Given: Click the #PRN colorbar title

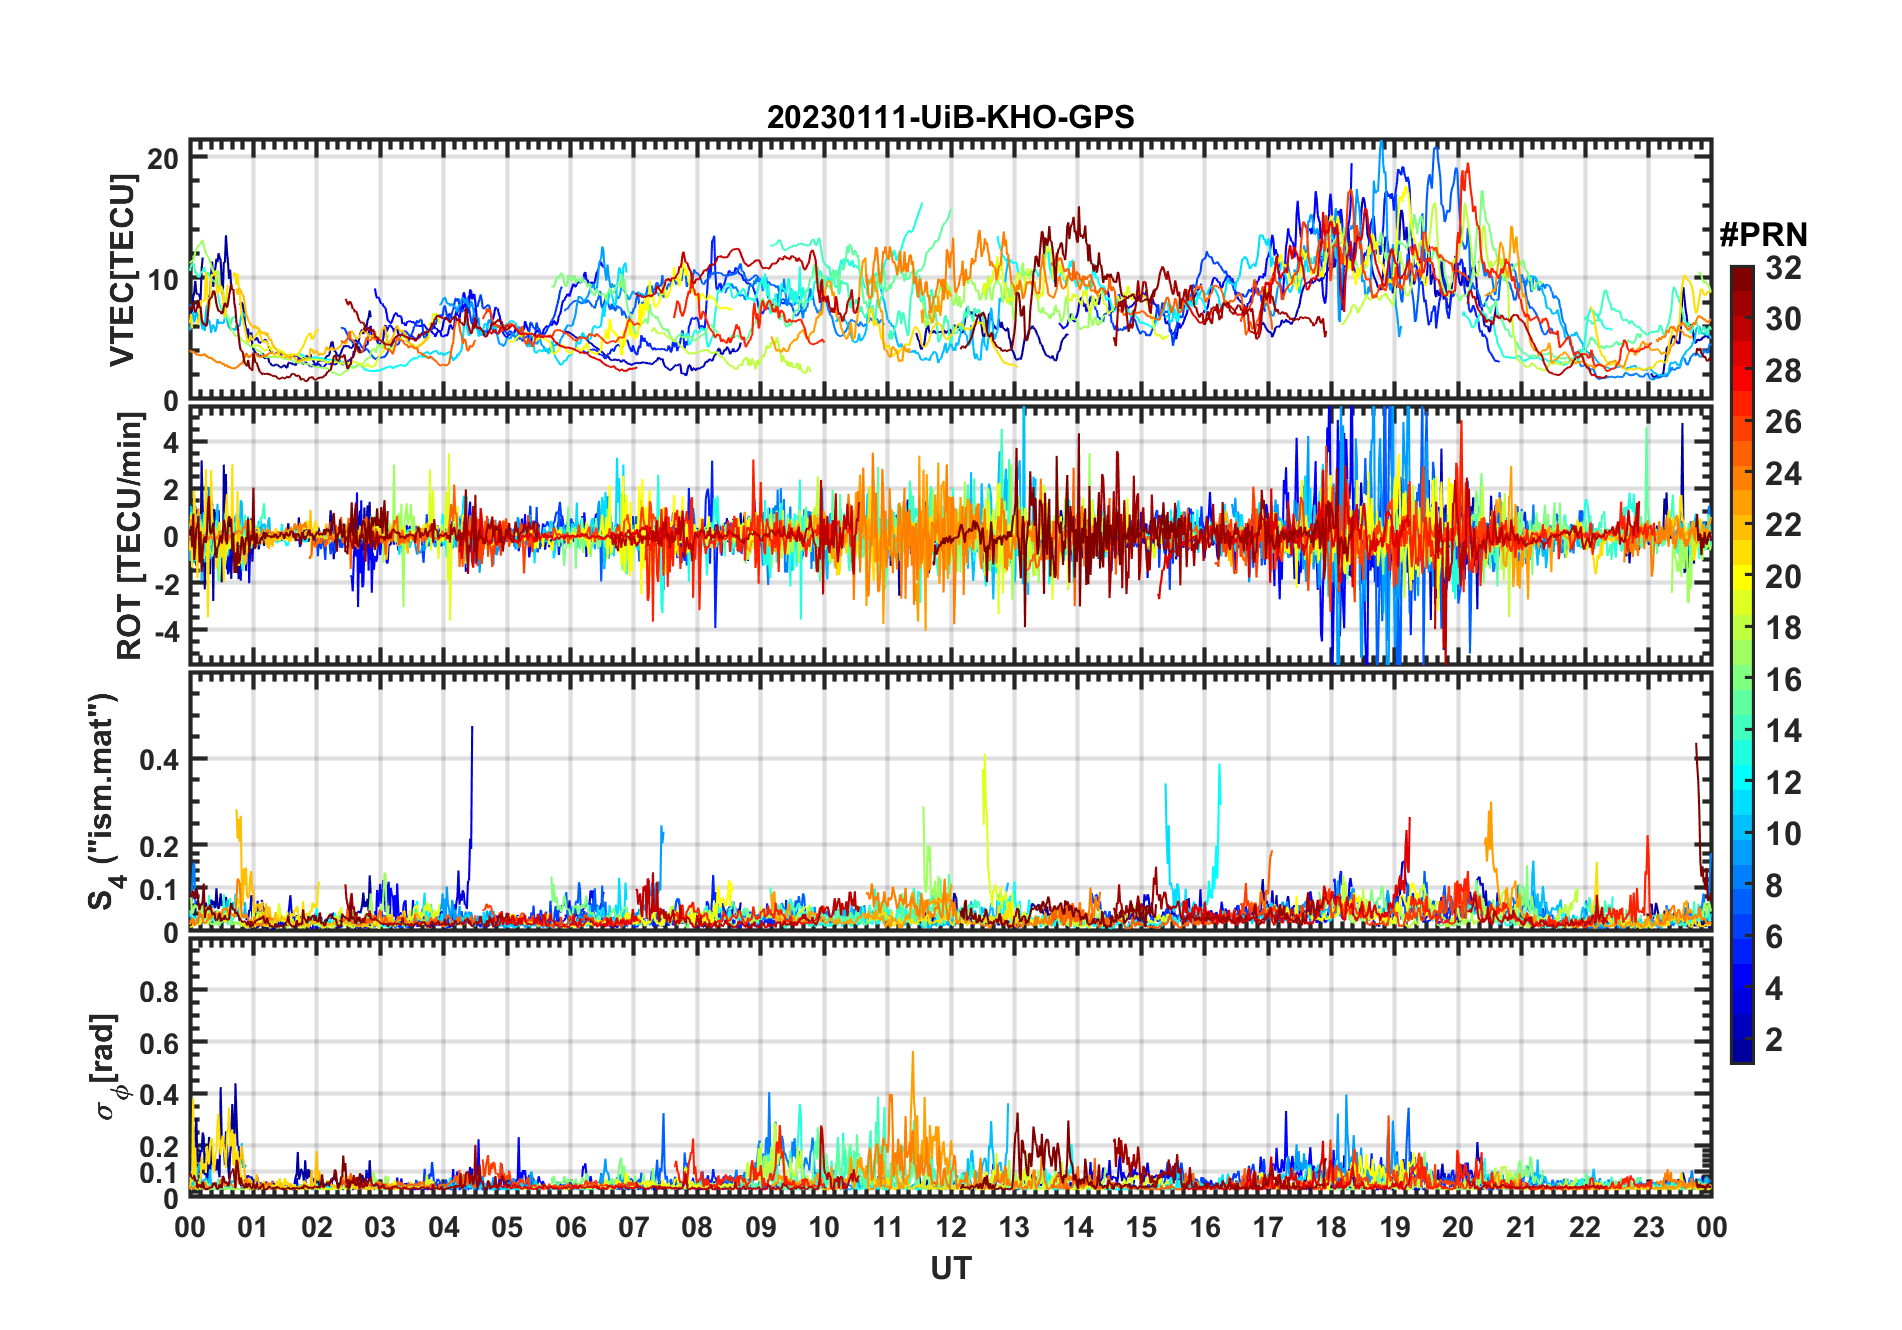Looking at the screenshot, I should coord(1763,235).
